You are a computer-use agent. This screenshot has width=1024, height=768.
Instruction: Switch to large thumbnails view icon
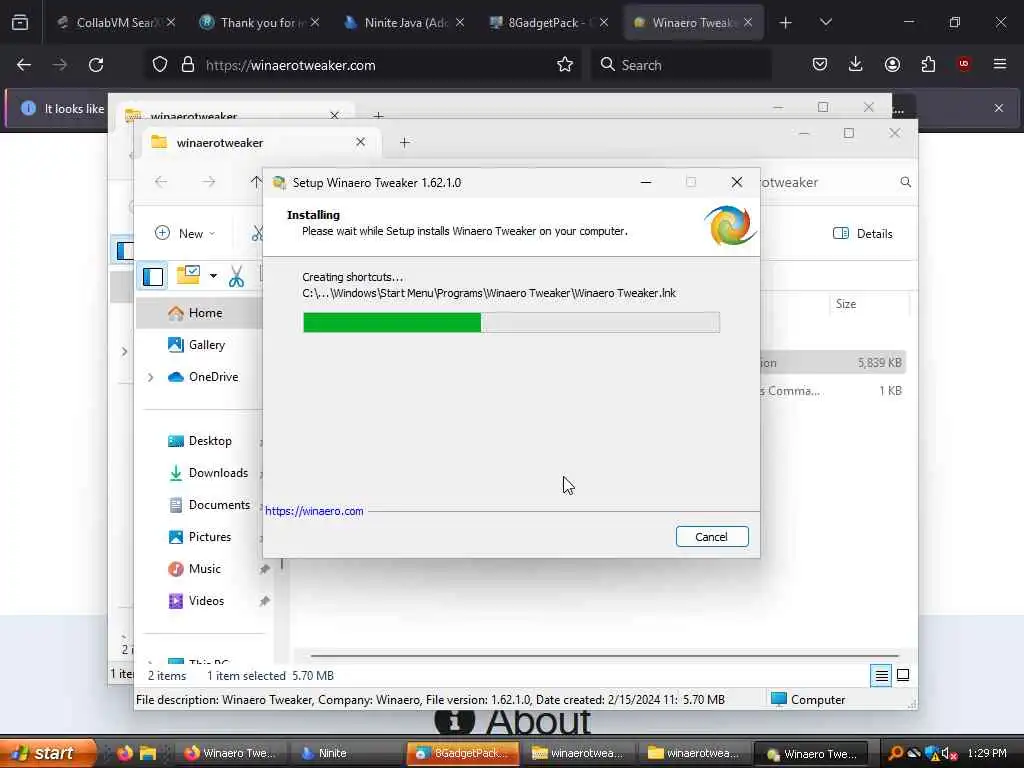point(903,675)
